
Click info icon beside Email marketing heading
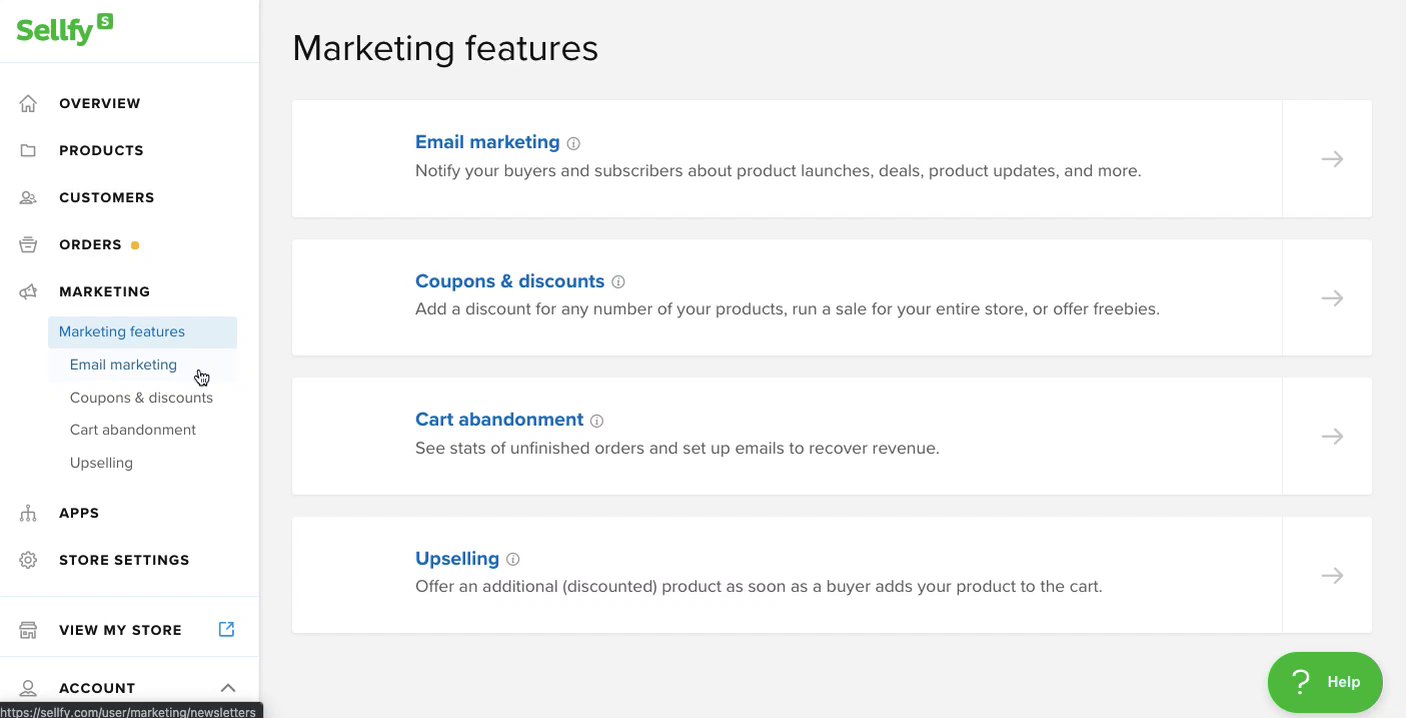(x=573, y=143)
